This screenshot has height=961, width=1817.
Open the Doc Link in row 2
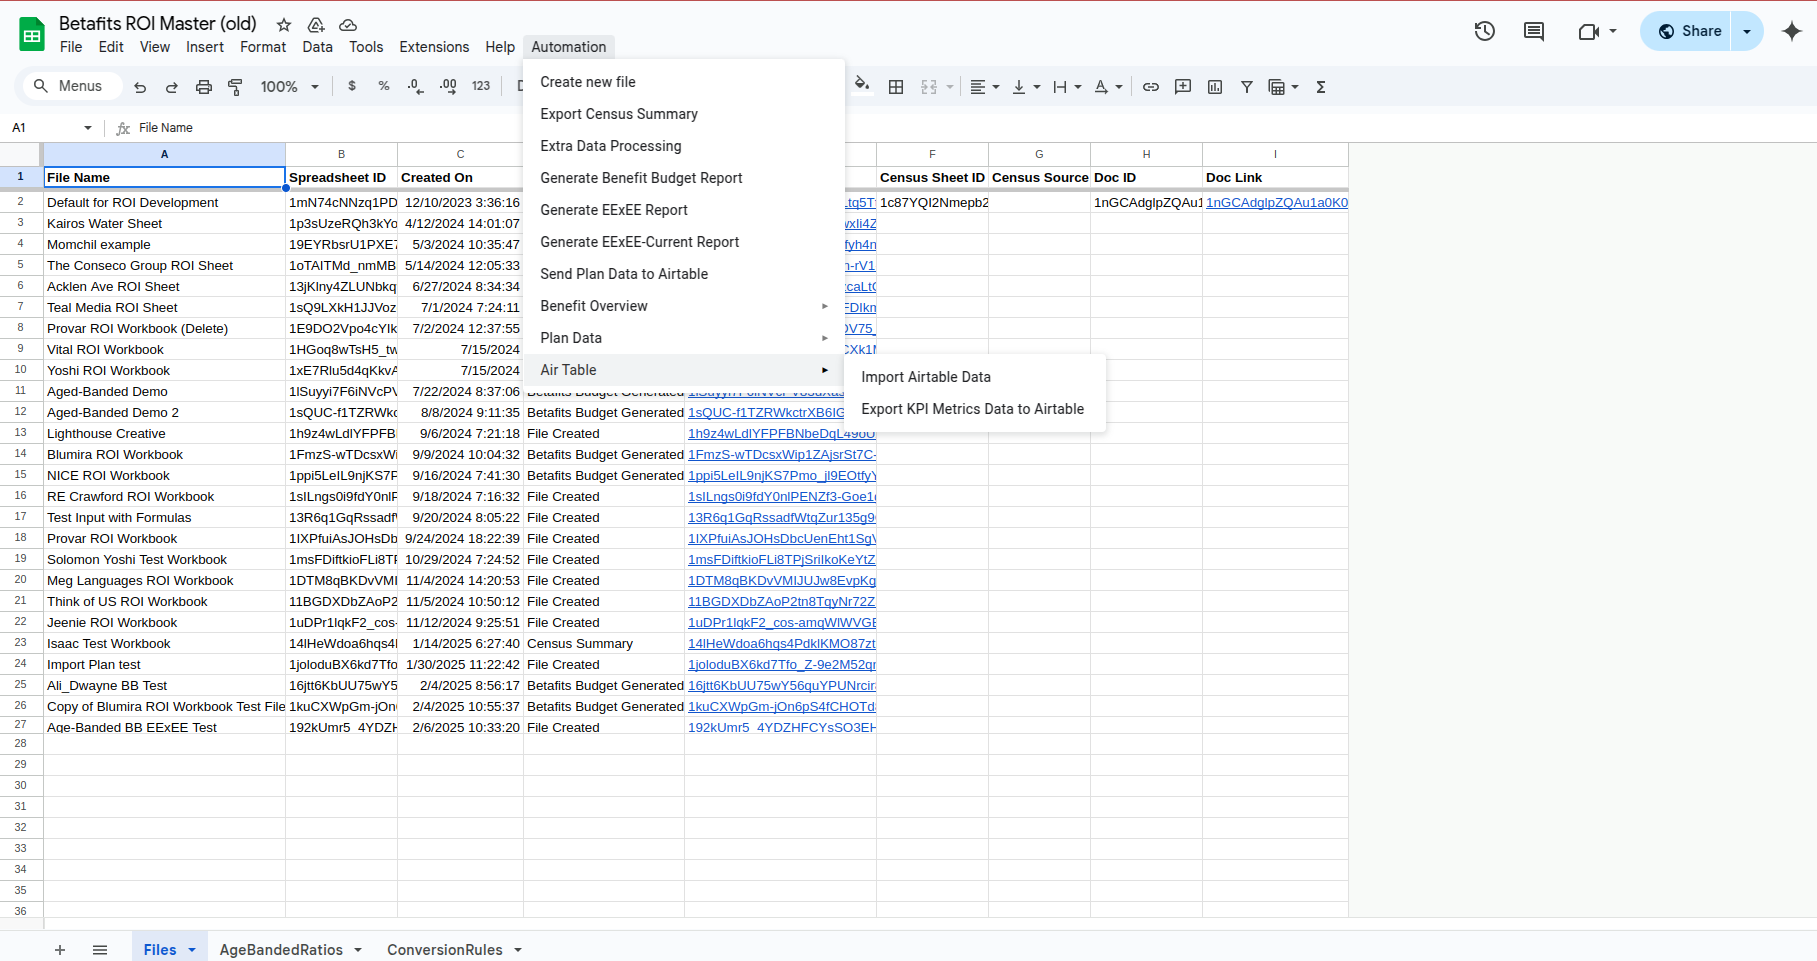[1276, 203]
